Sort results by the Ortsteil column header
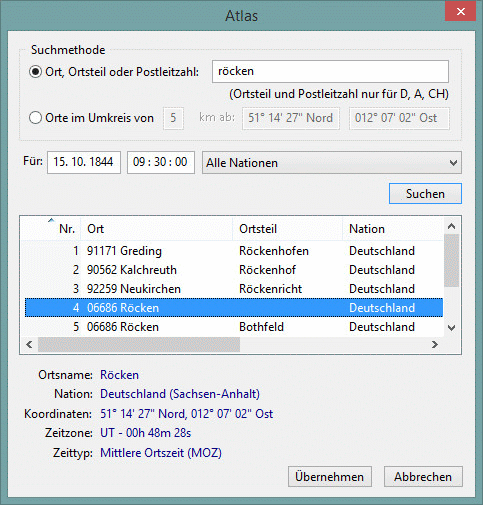 [x=288, y=229]
